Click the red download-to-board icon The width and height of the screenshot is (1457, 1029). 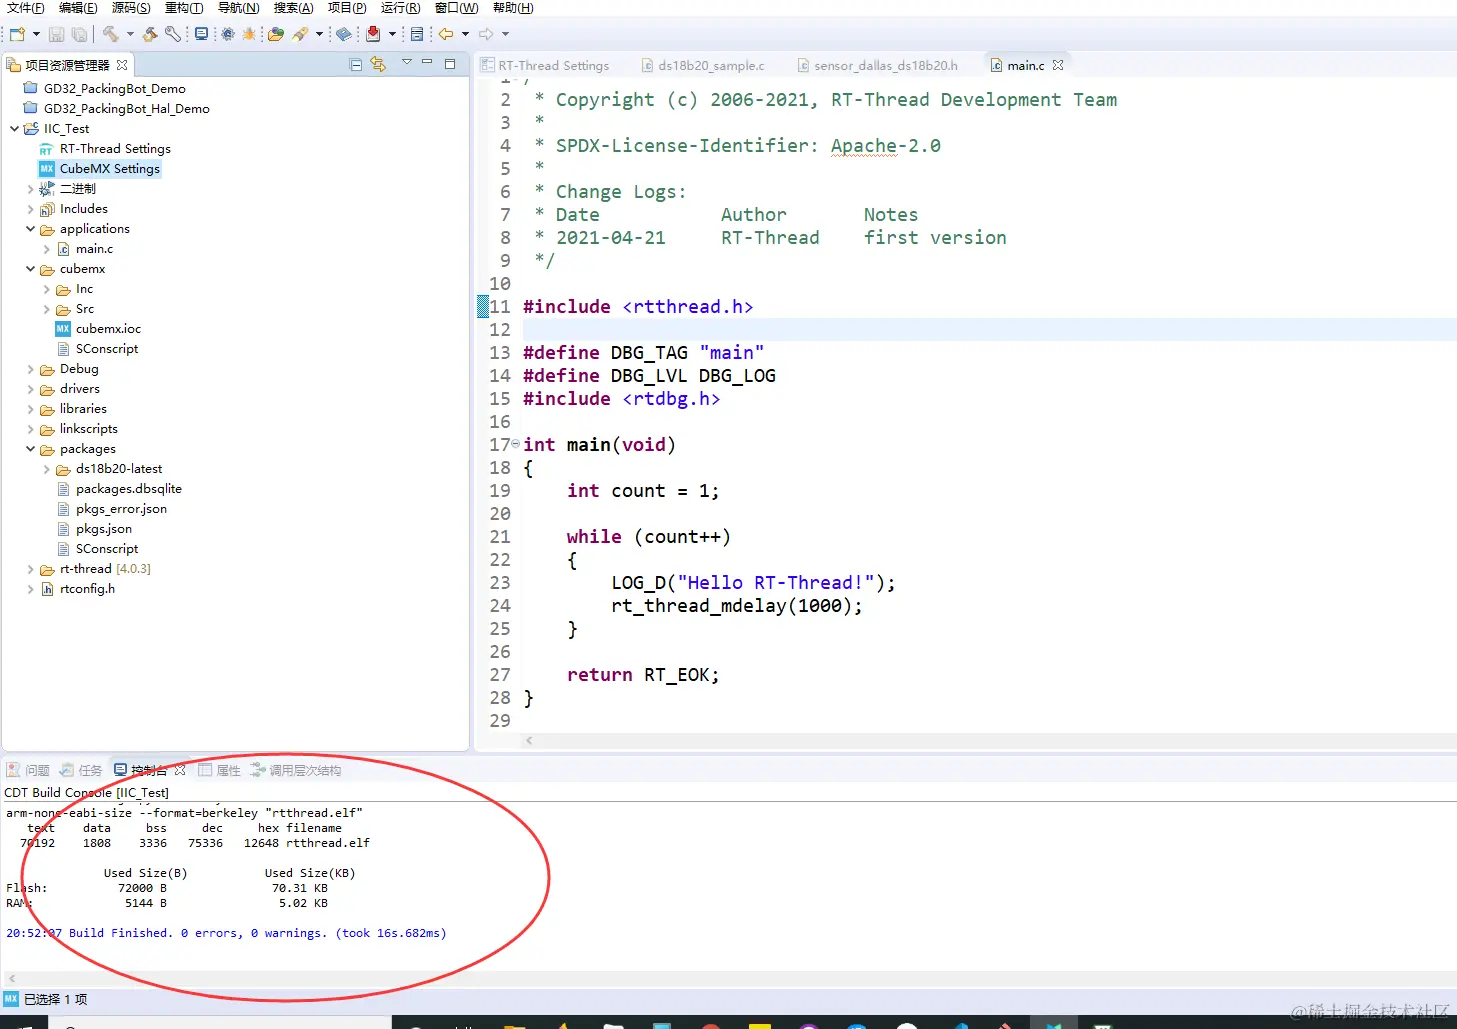pyautogui.click(x=373, y=34)
